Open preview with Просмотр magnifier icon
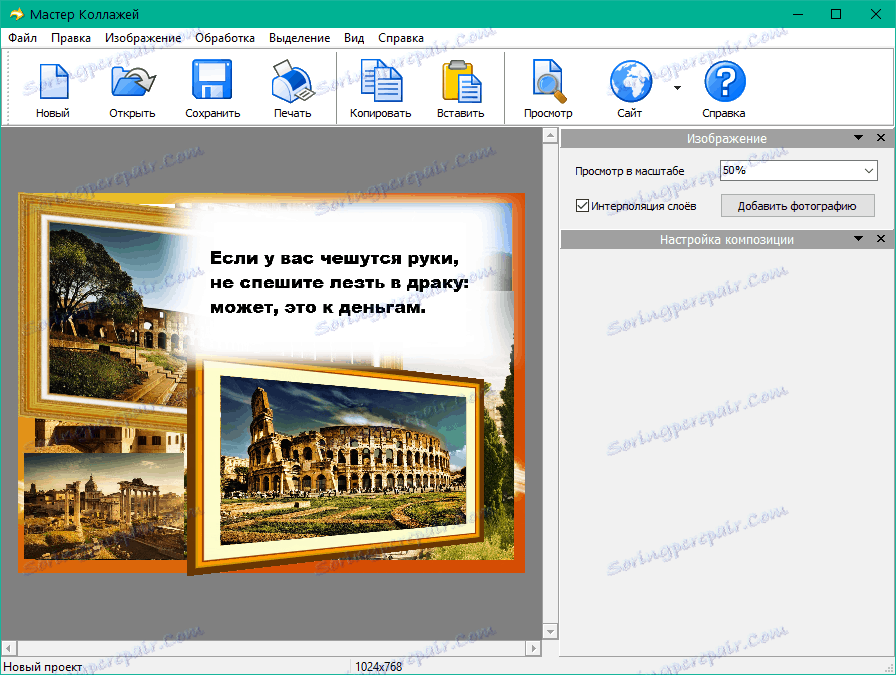The image size is (896, 675). coord(549,81)
